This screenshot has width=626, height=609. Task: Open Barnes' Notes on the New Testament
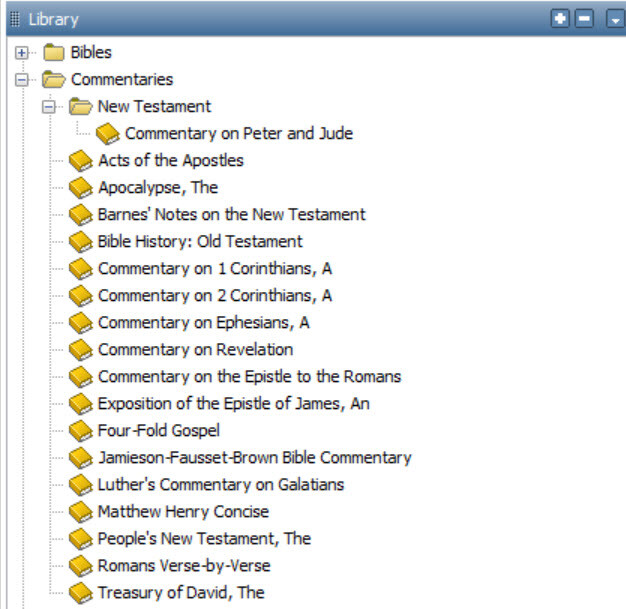[232, 214]
